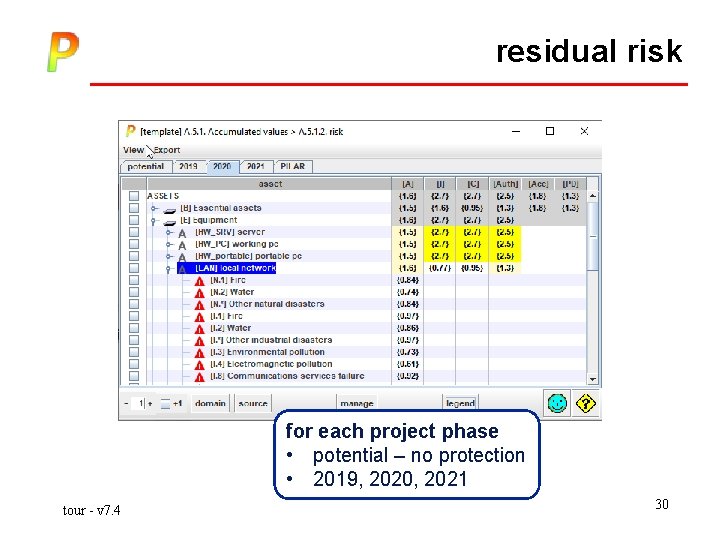Expand the HW_SRV server node
This screenshot has height=540, width=720.
tap(169, 232)
